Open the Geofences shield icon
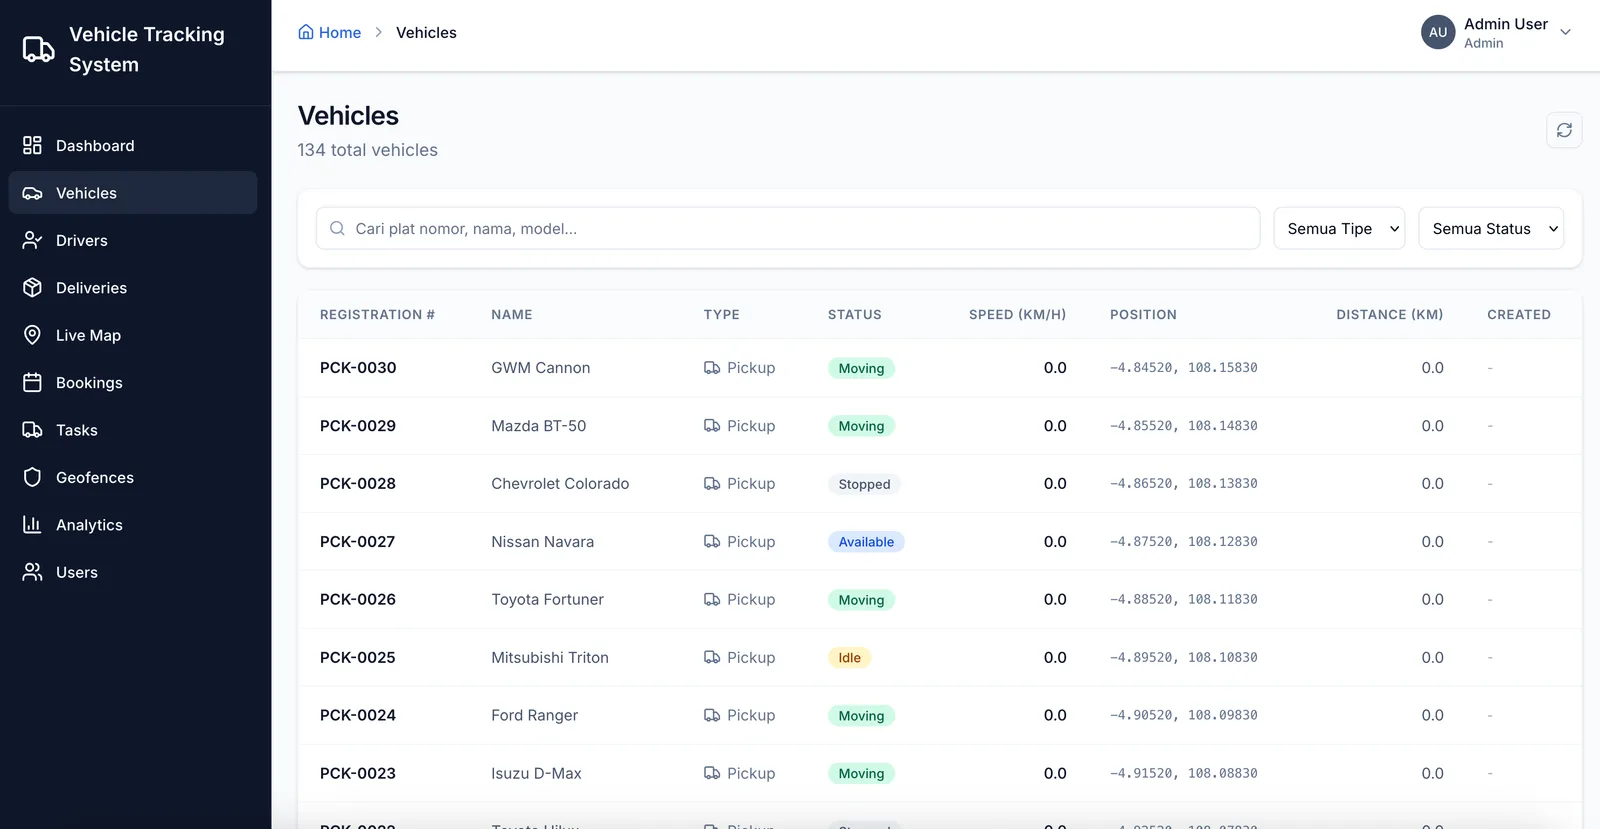The image size is (1600, 829). point(32,477)
